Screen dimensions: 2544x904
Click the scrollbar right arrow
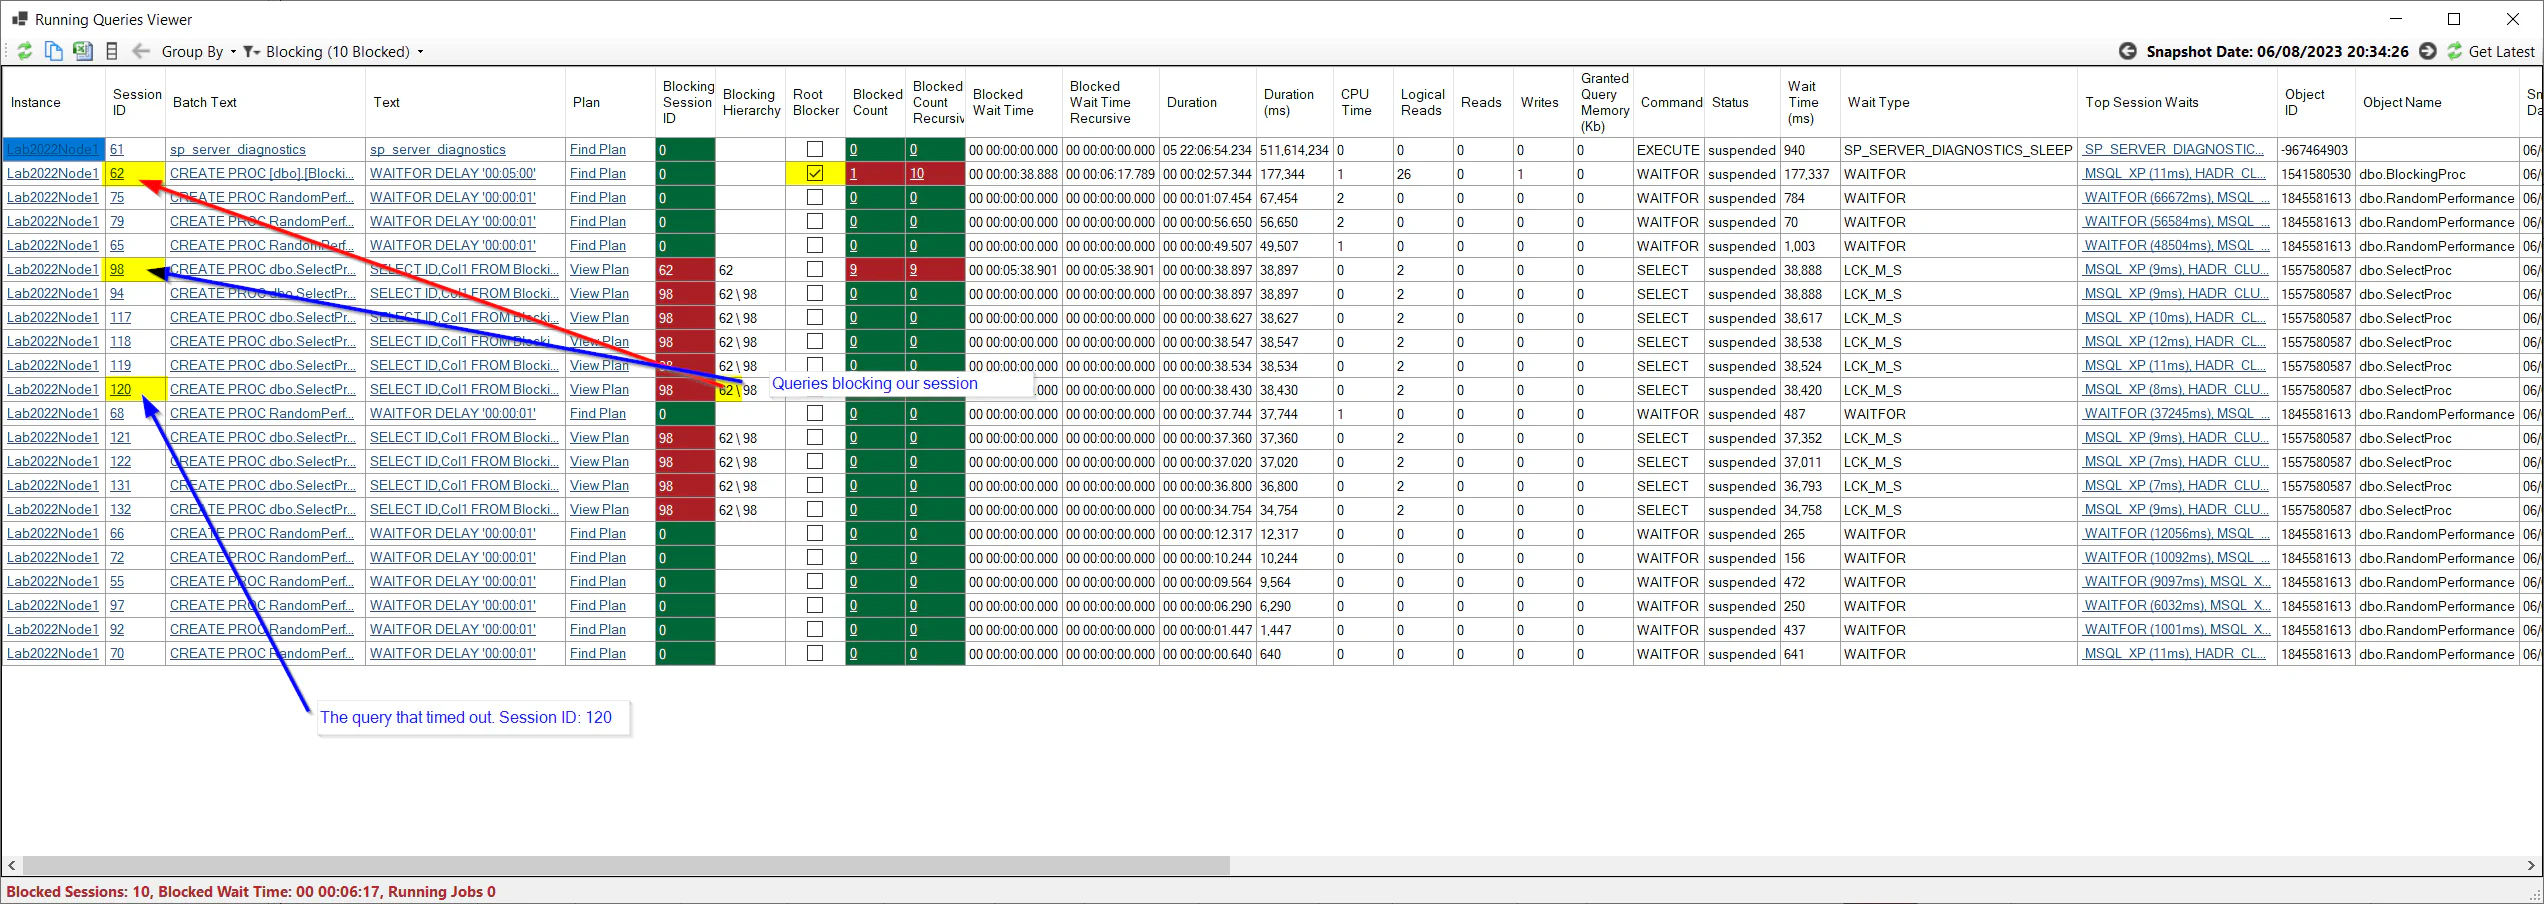[x=2531, y=865]
